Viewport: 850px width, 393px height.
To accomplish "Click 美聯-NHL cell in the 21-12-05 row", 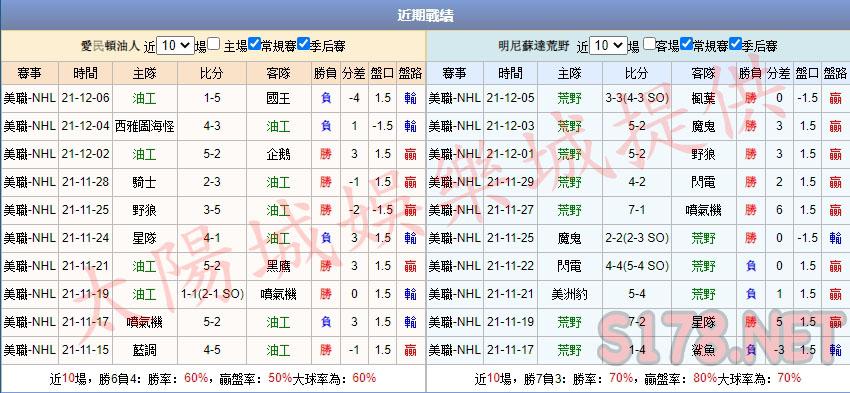I will [454, 98].
